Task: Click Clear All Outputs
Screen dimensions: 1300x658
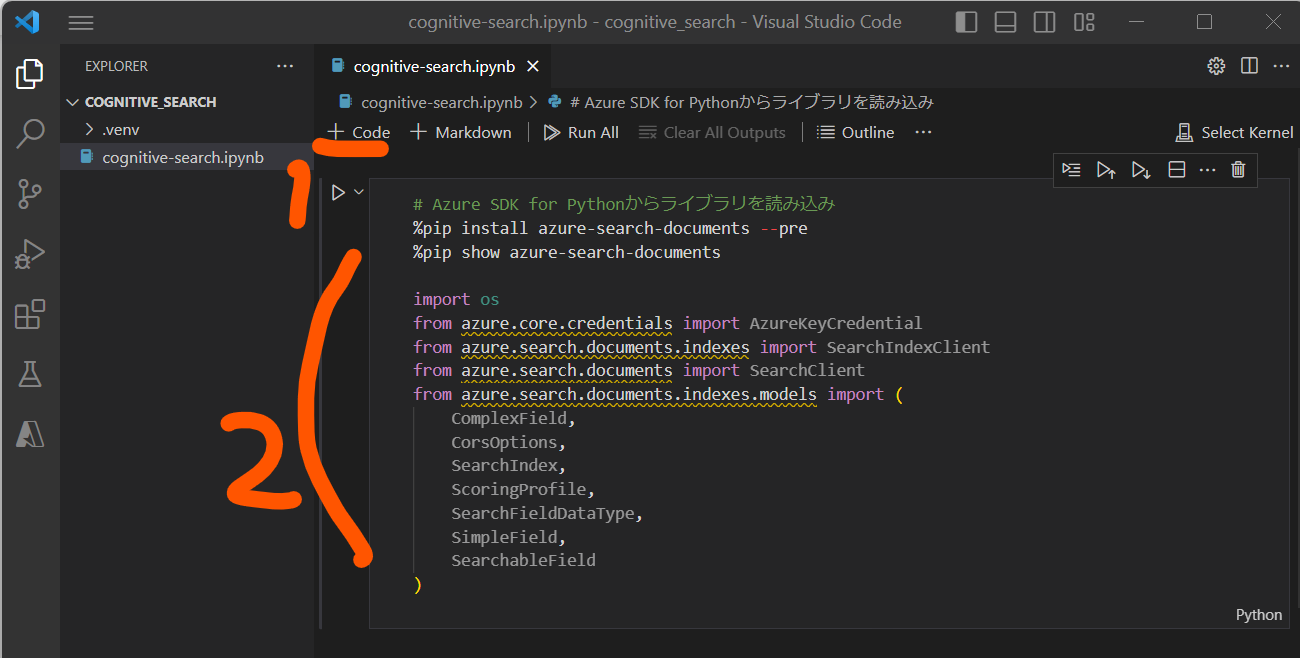Action: point(712,132)
